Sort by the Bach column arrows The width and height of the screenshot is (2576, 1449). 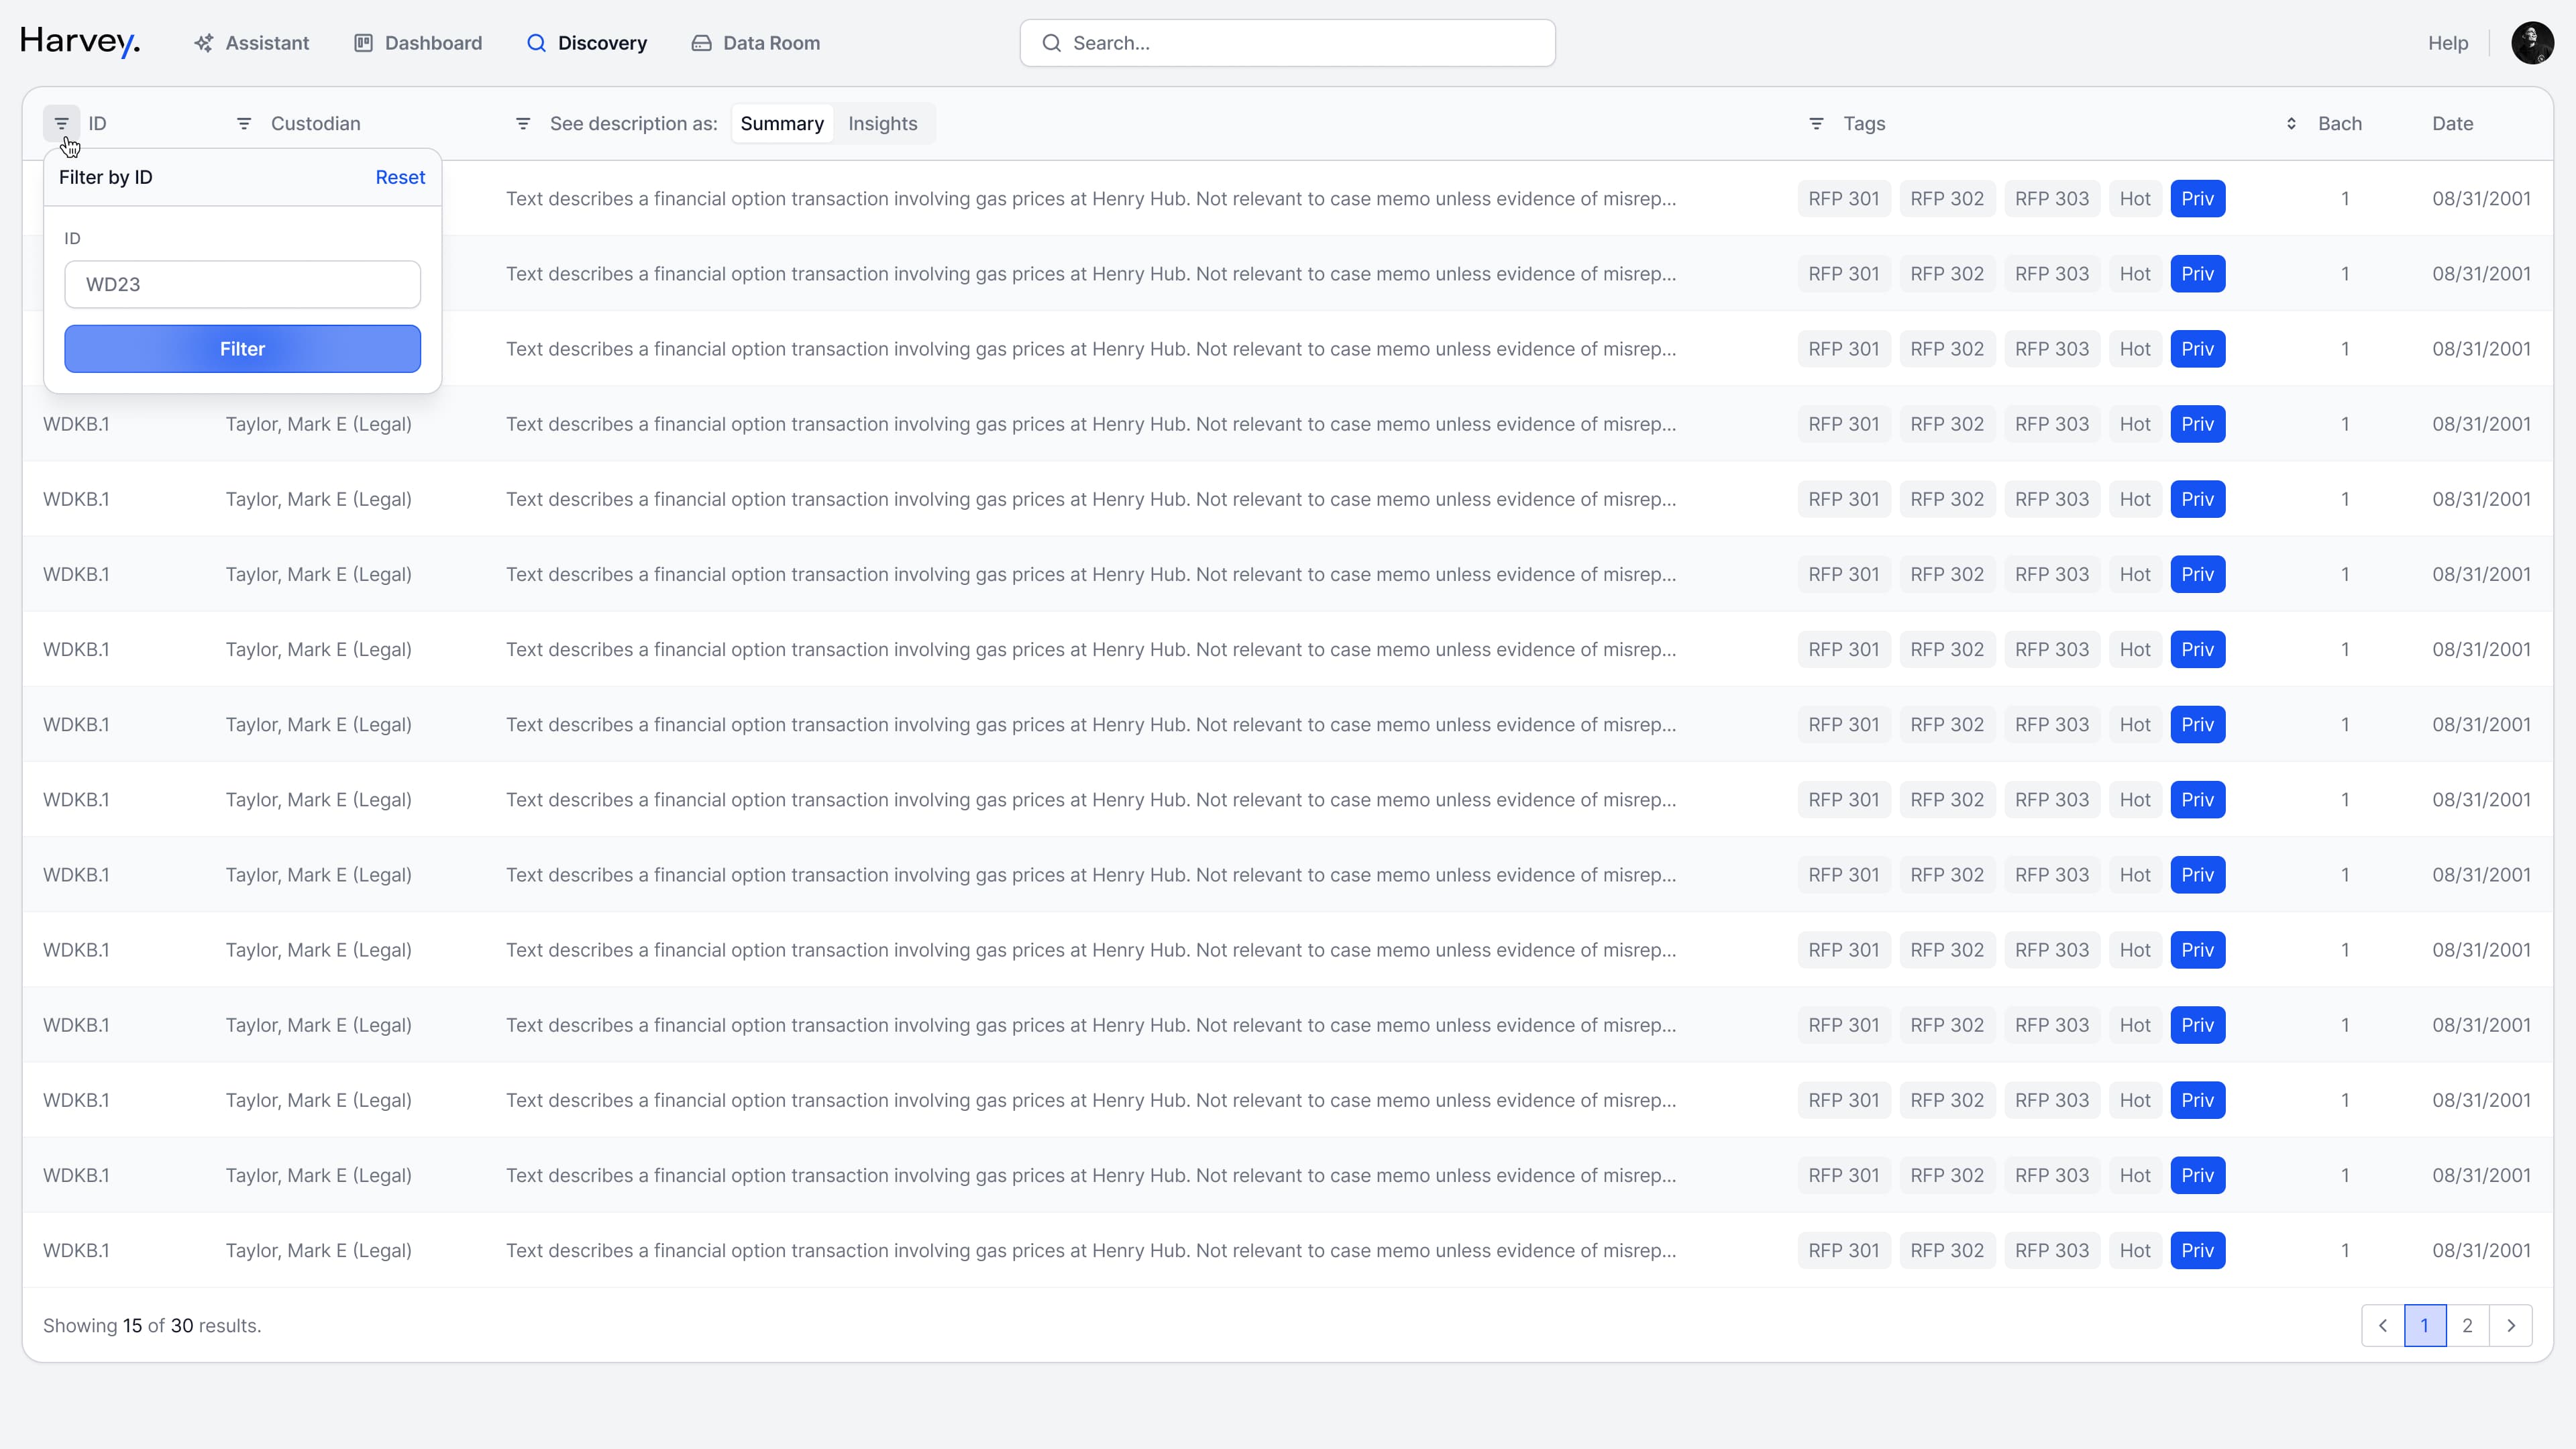[2291, 124]
